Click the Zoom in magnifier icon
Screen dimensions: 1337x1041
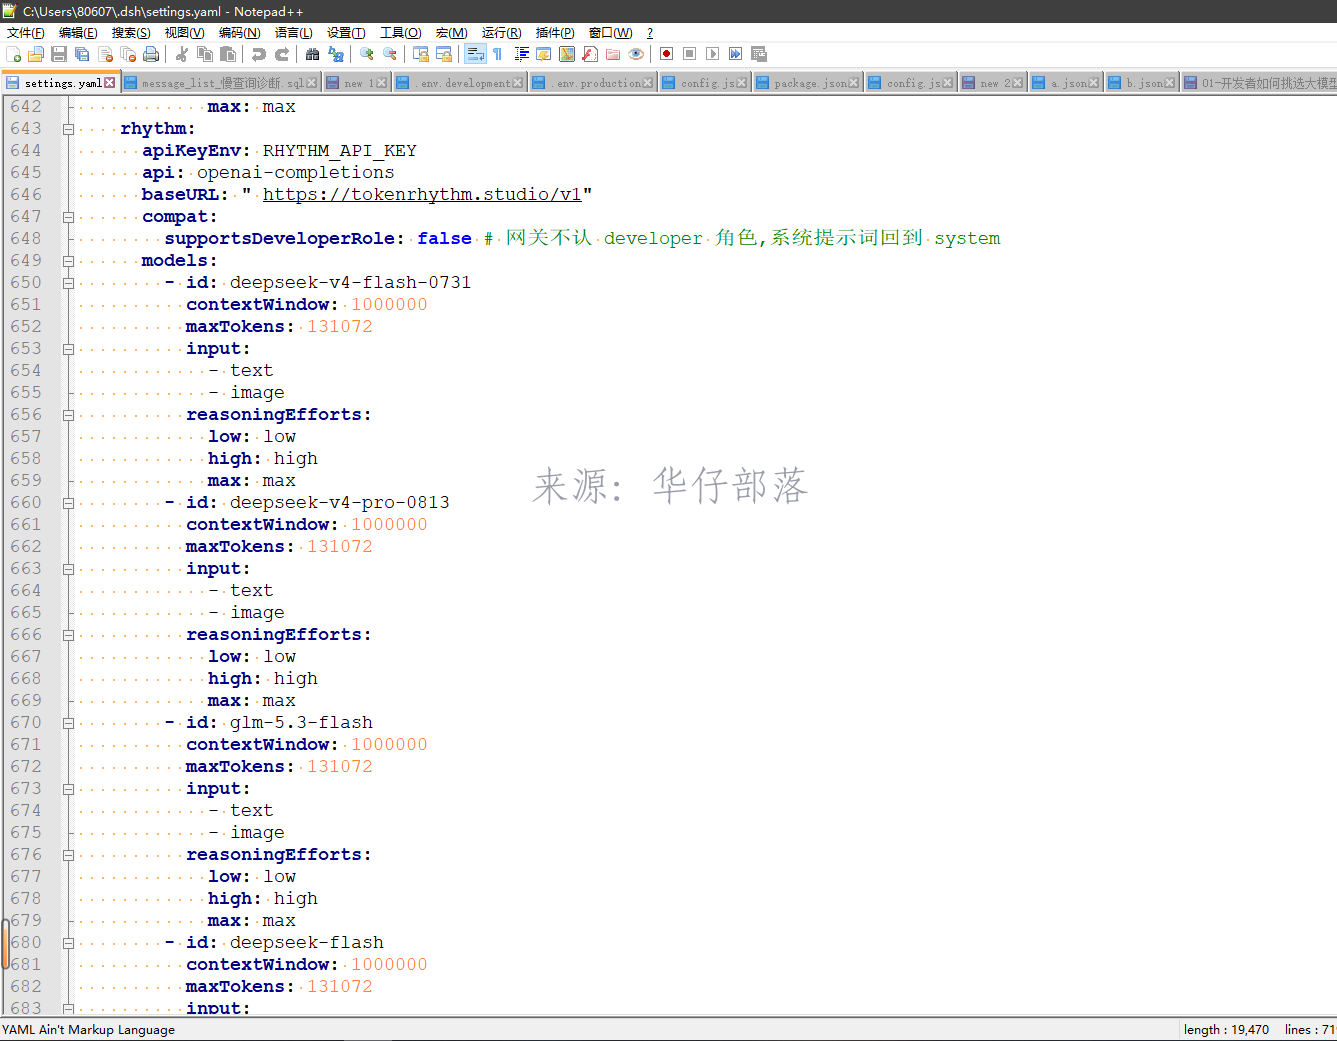pos(367,54)
